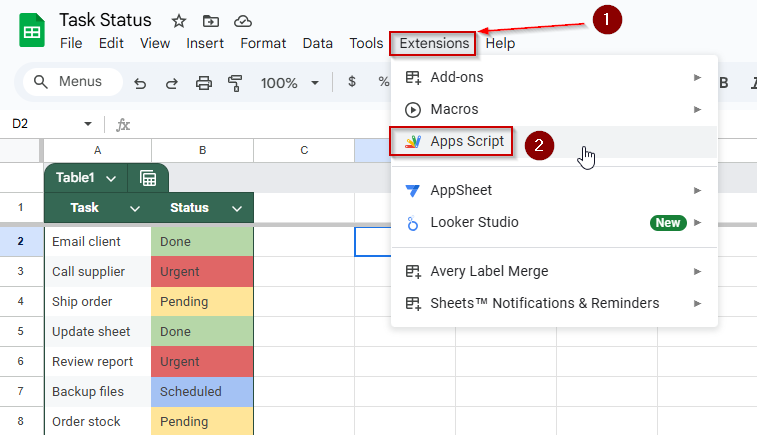Star the Task Status document

point(179,21)
